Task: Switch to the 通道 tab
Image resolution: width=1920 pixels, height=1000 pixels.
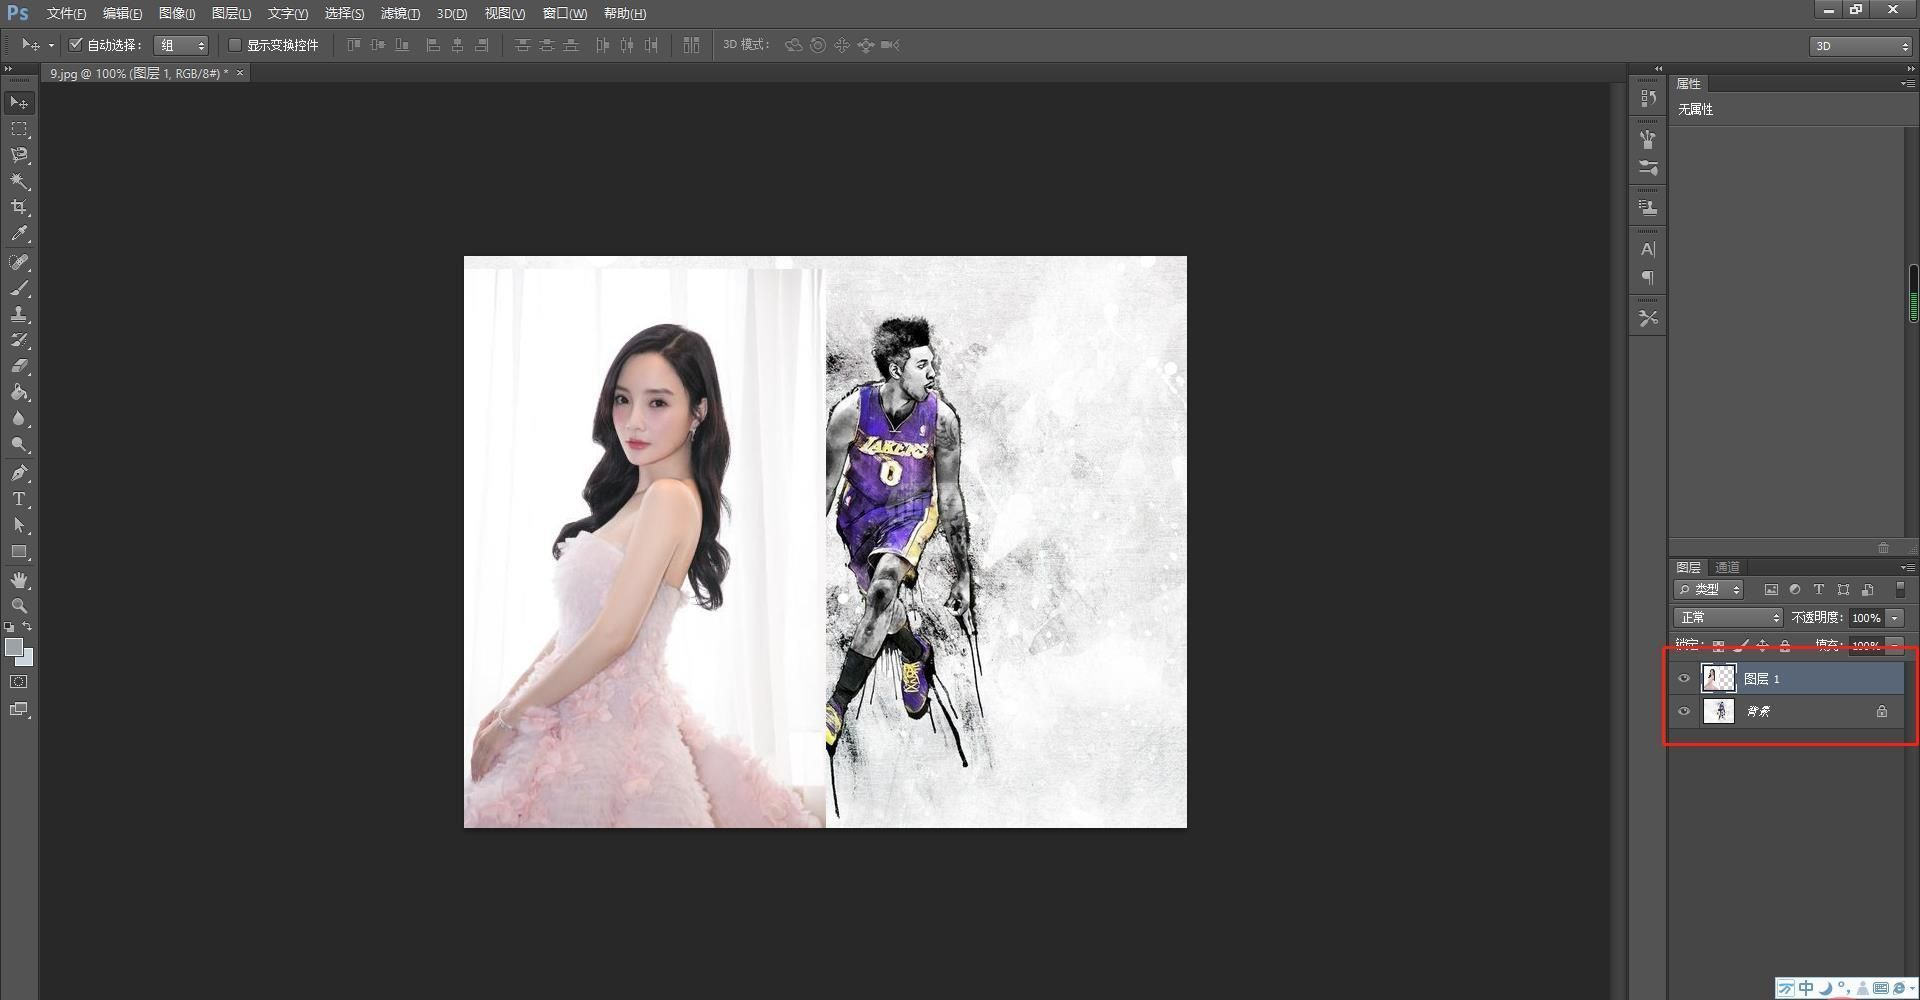Action: coord(1727,567)
